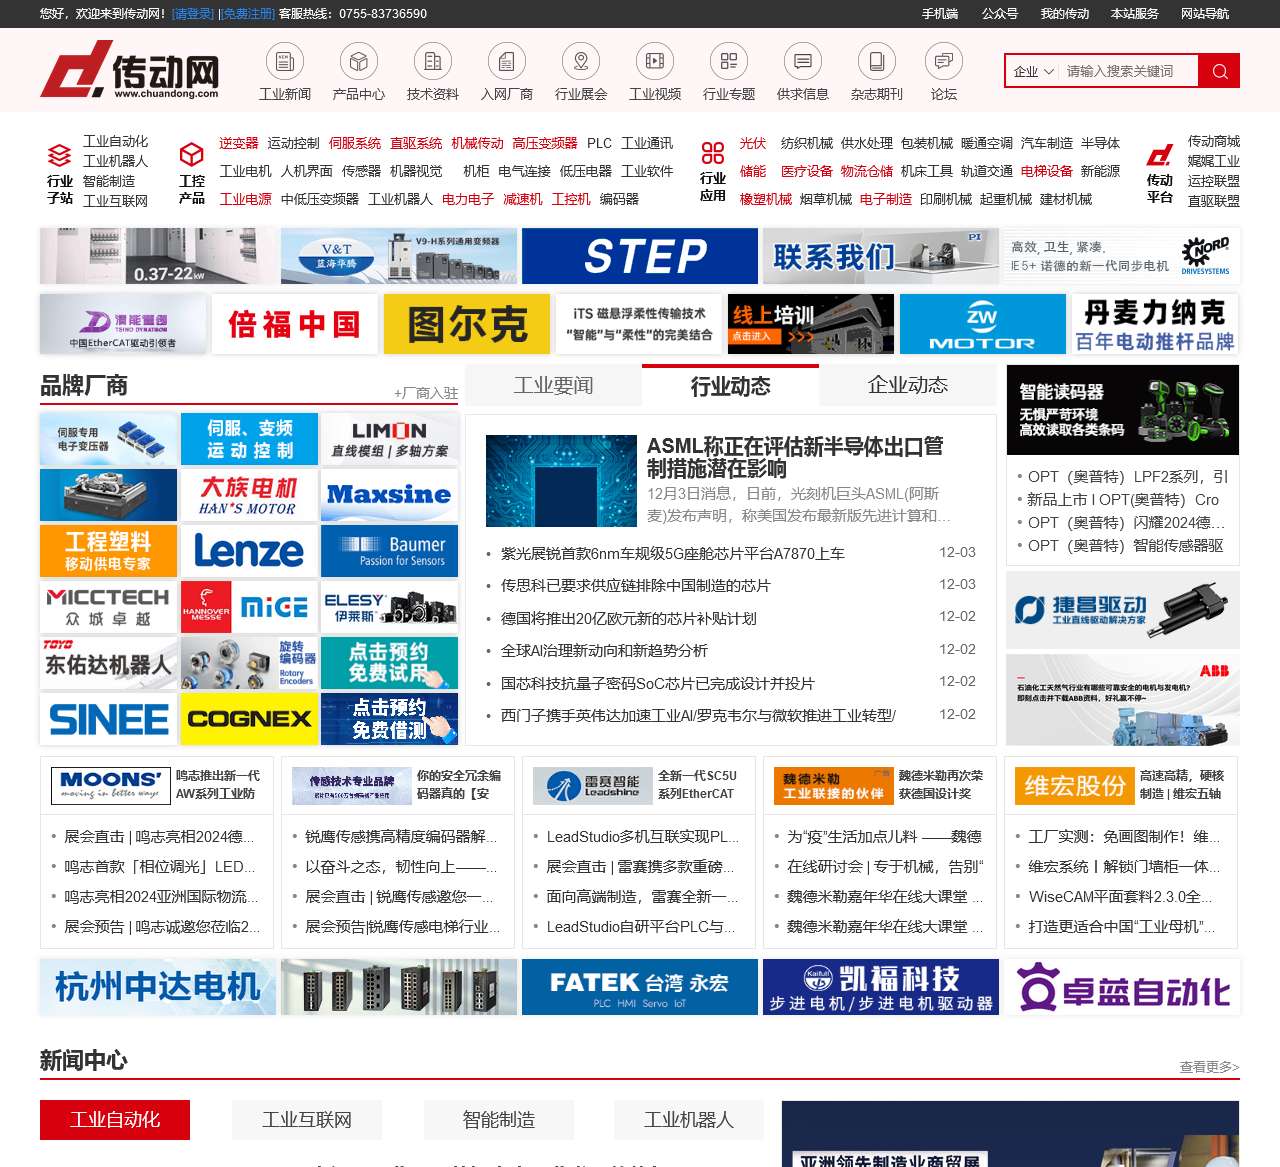This screenshot has height=1167, width=1280.
Task: Open the ASML semiconductor export news headline
Action: pyautogui.click(x=795, y=456)
